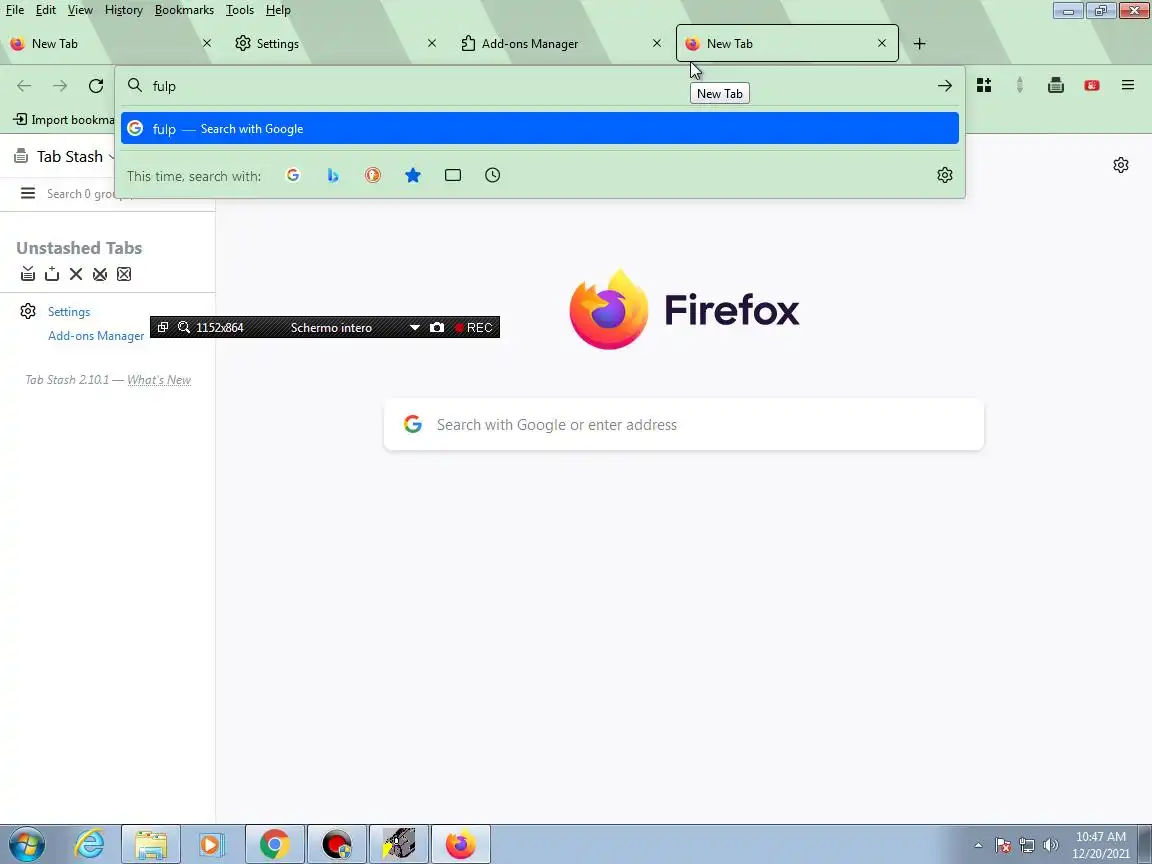Image resolution: width=1152 pixels, height=864 pixels.
Task: Click the go arrow in the address bar
Action: [945, 86]
